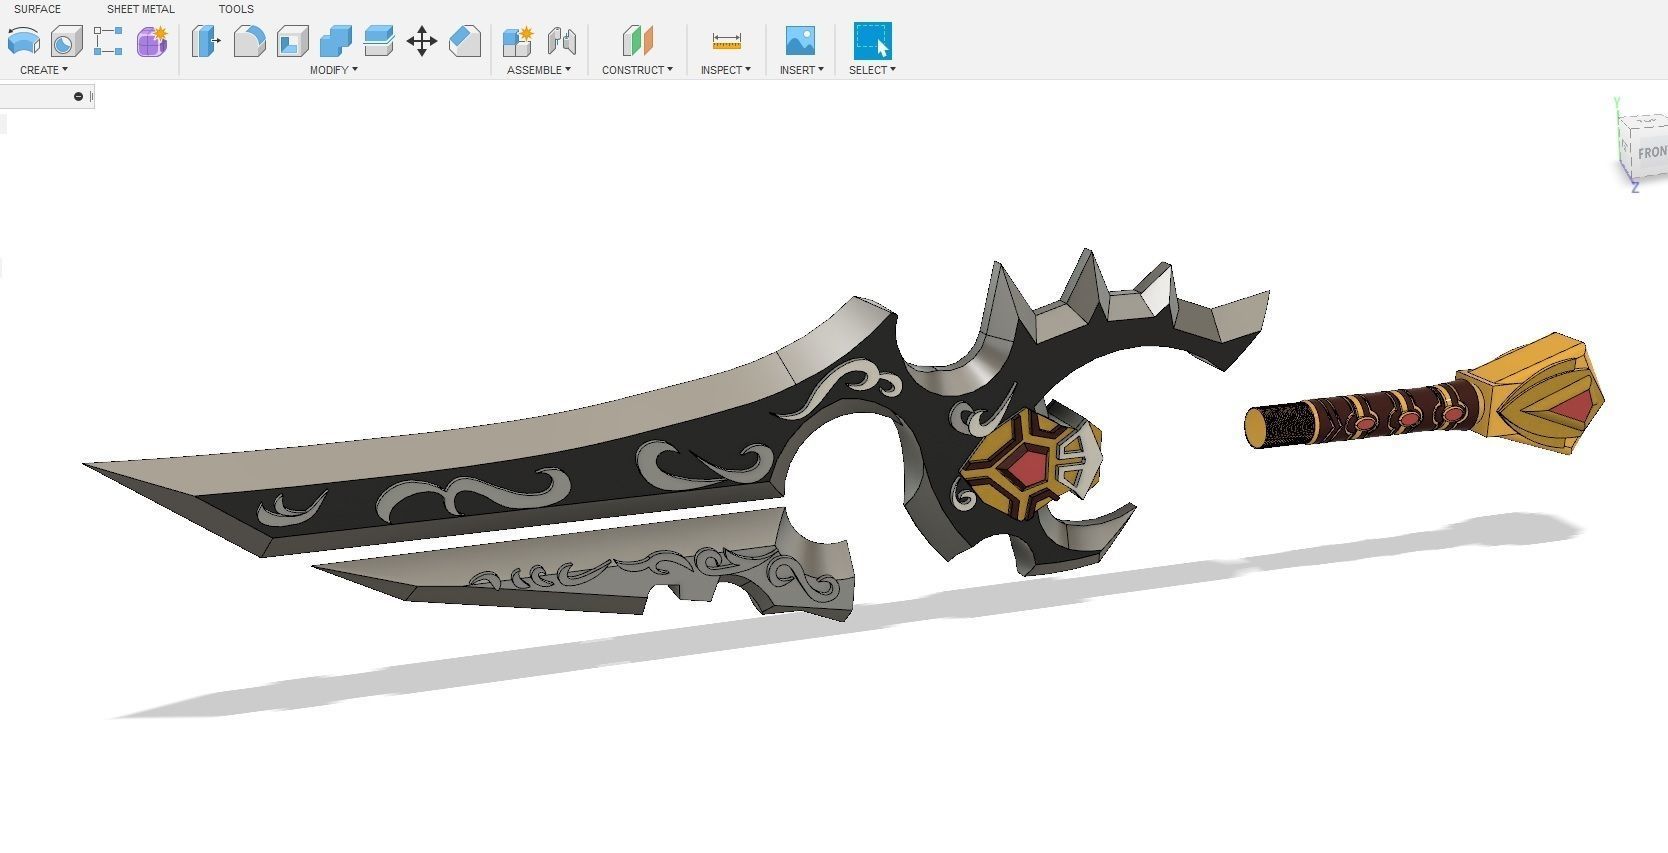Click the New Component icon
The width and height of the screenshot is (1668, 853).
click(x=518, y=41)
